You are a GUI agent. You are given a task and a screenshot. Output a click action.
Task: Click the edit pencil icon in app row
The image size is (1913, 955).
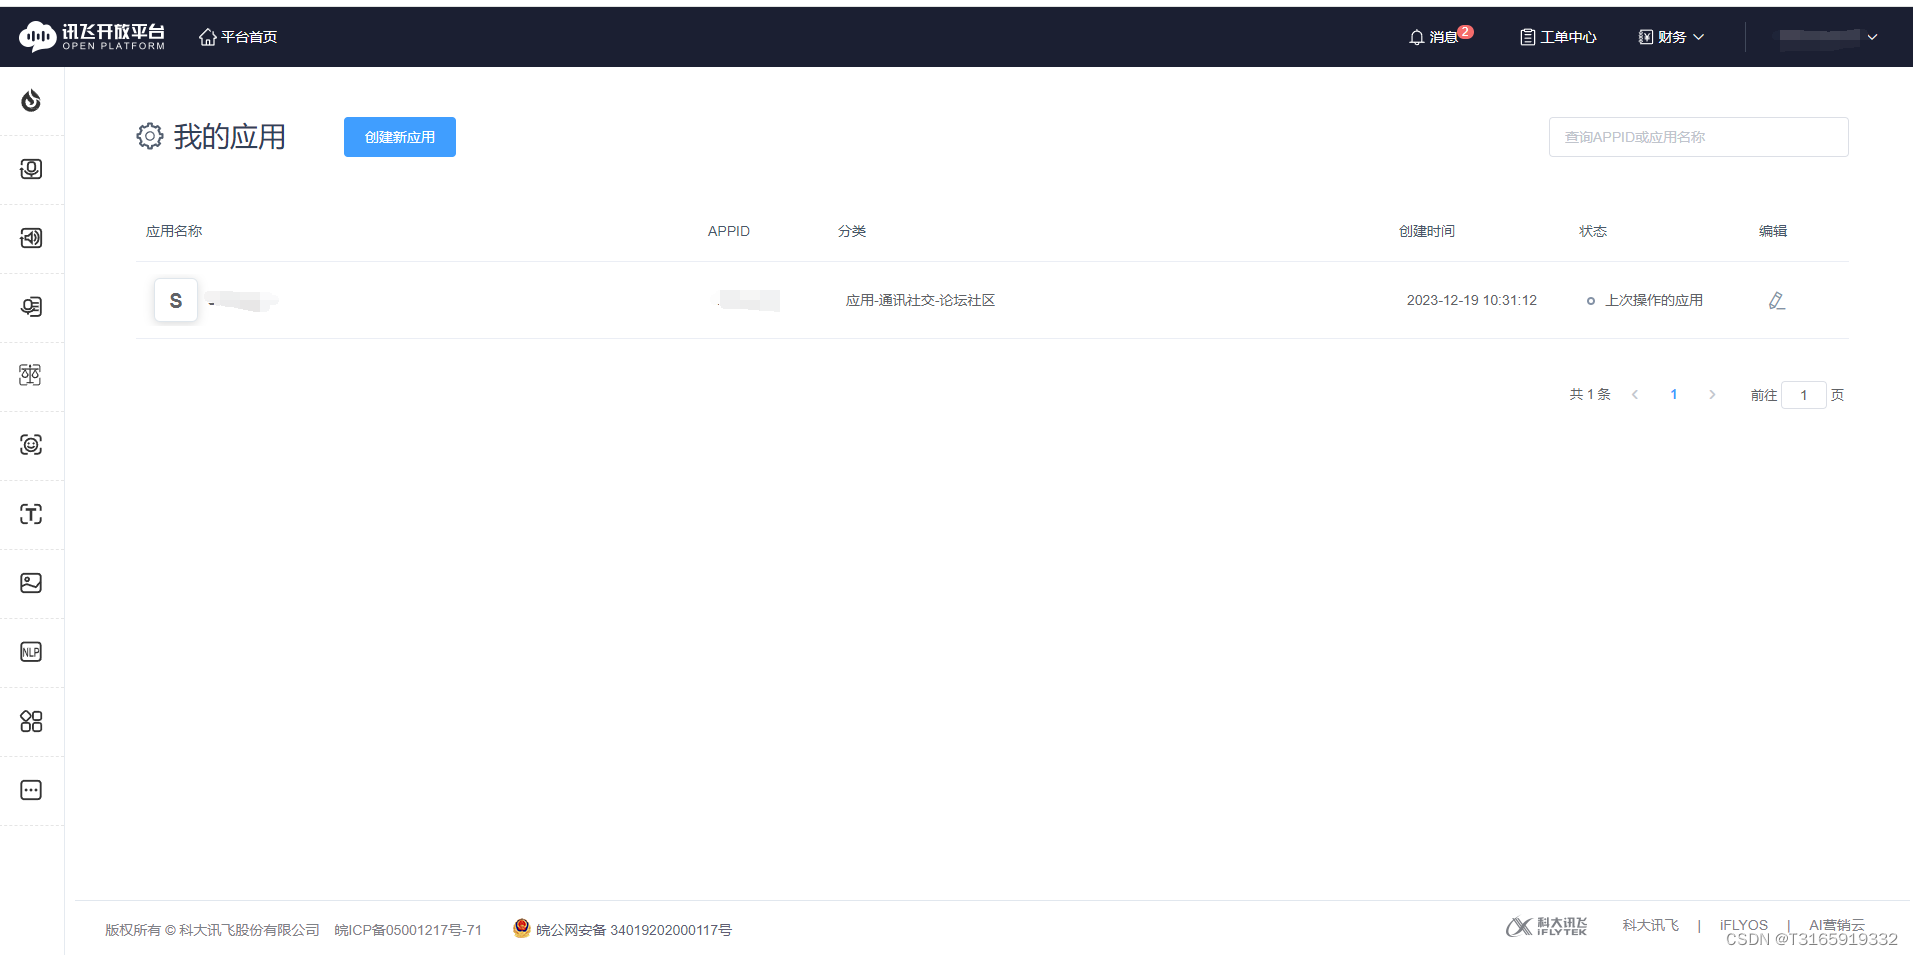click(1776, 300)
